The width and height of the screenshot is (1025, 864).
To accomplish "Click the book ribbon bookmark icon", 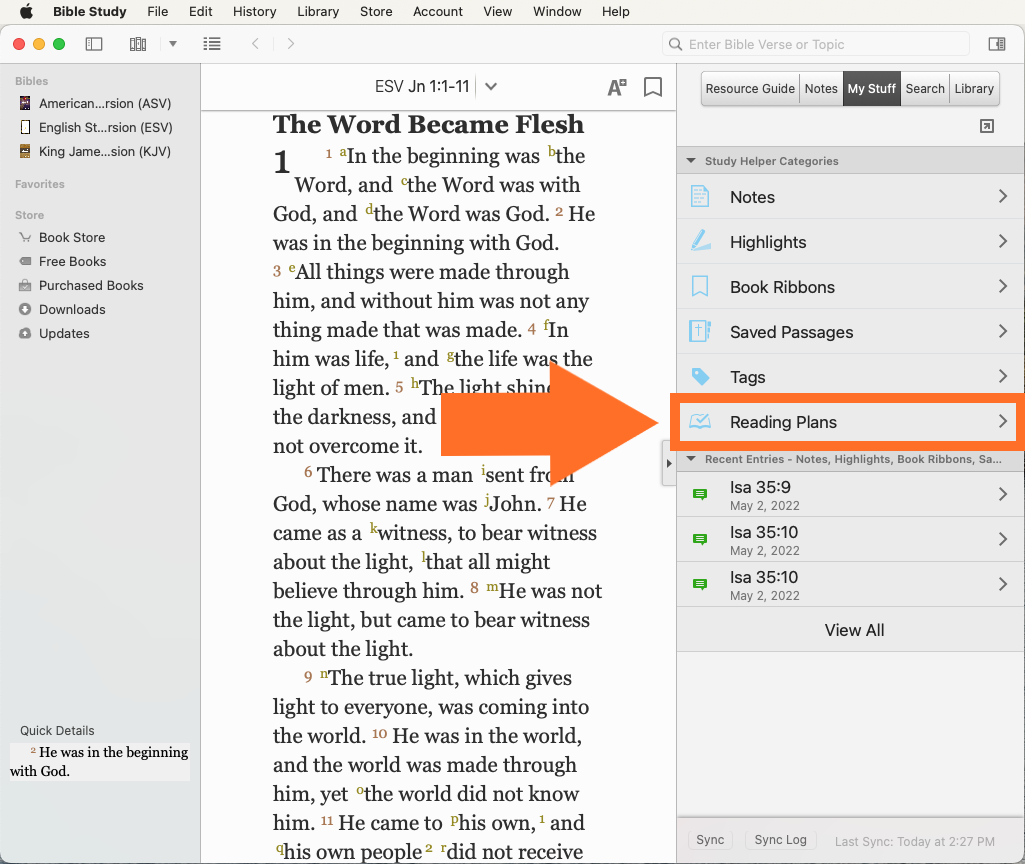I will point(653,87).
